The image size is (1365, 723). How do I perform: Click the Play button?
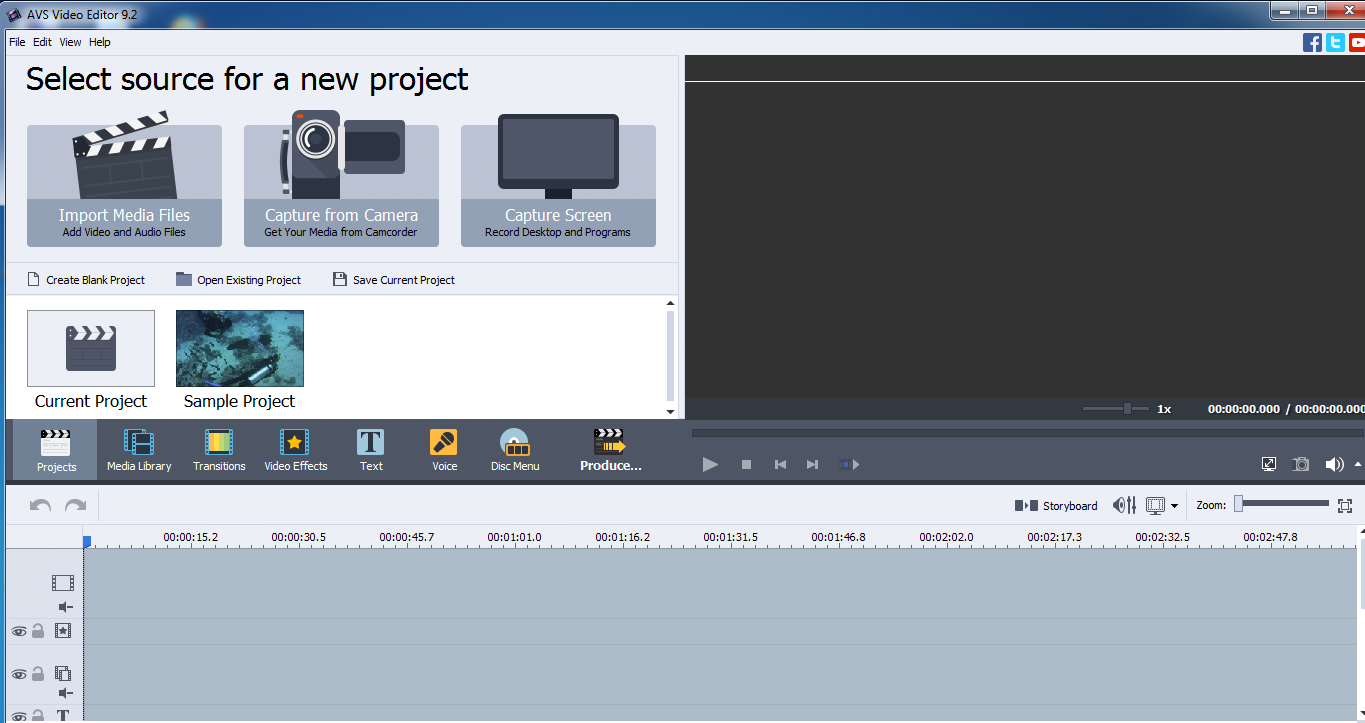point(710,464)
